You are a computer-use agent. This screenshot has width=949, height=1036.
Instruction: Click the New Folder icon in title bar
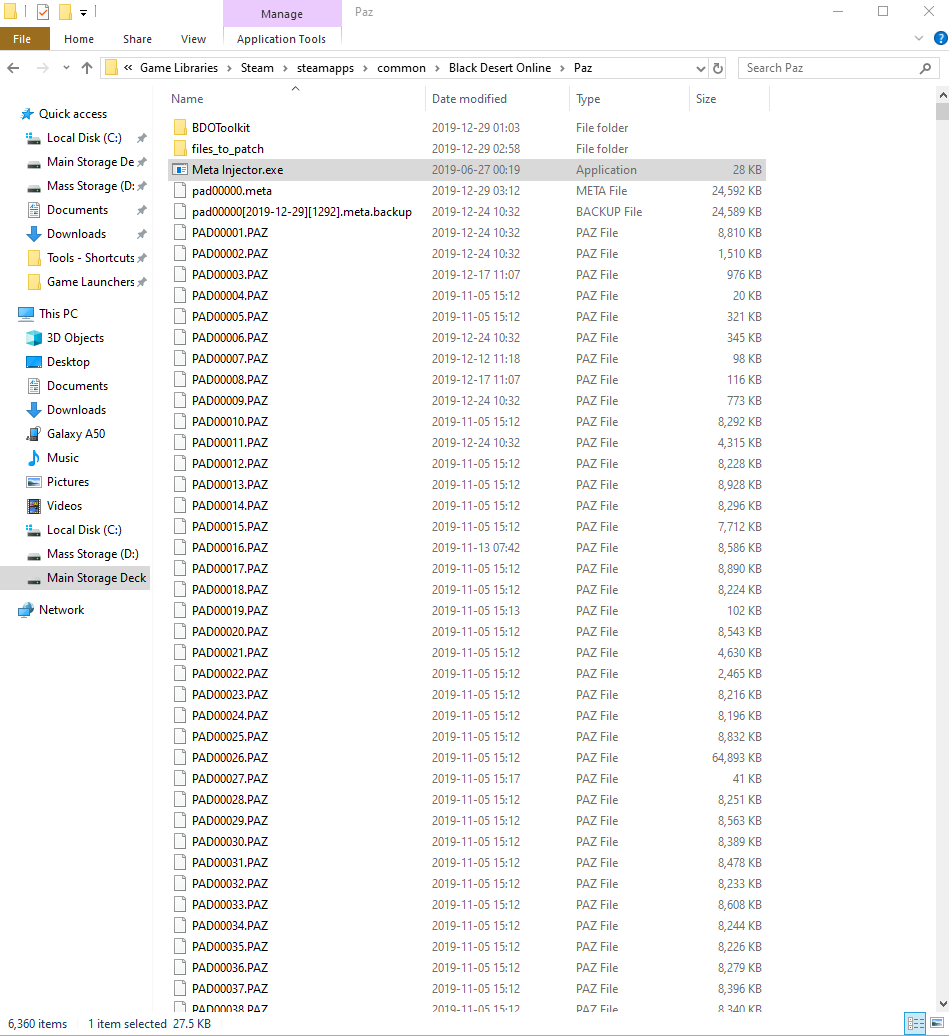coord(65,12)
